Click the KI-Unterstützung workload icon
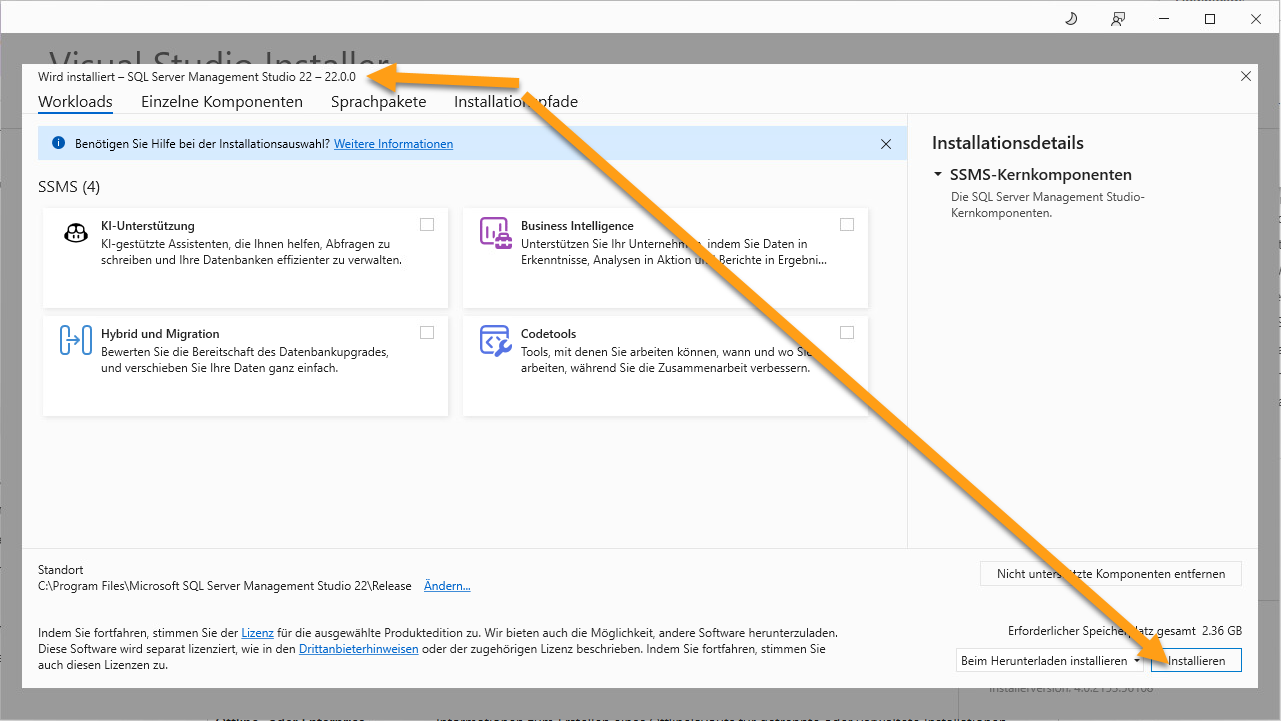The width and height of the screenshot is (1281, 721). click(76, 233)
